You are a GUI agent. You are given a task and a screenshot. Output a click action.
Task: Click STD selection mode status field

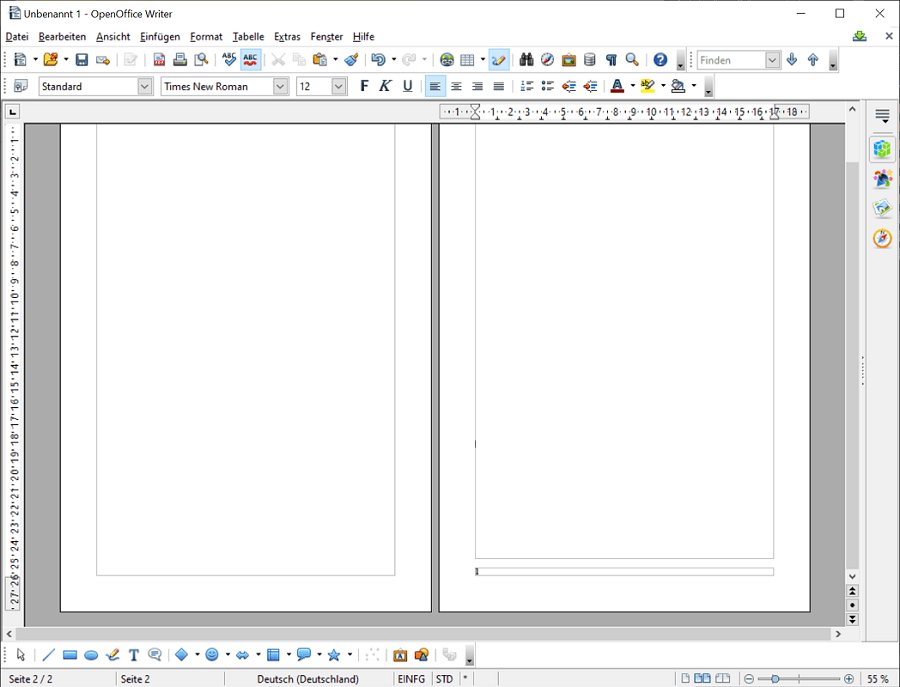(444, 679)
